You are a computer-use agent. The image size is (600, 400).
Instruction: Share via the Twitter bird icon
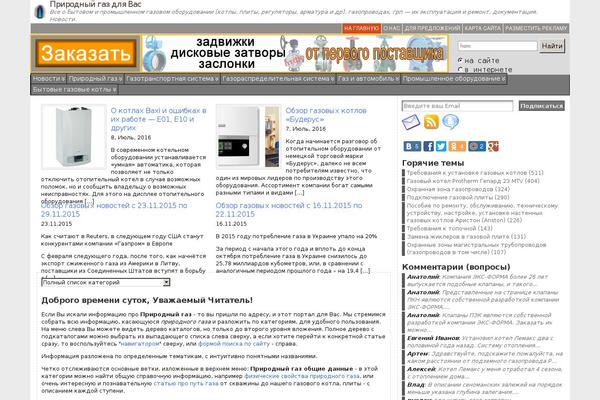coord(441,146)
